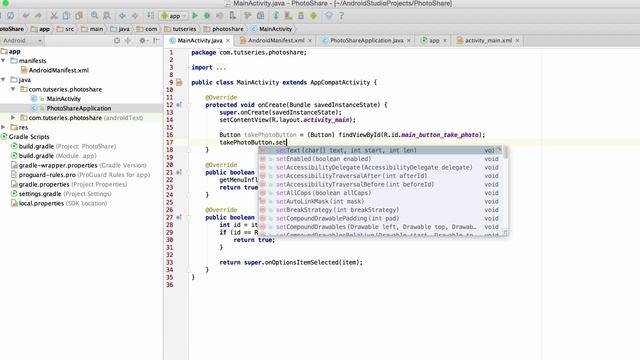Viewport: 640px width, 360px height.
Task: Choose setBreakStrategy completion suggestion
Action: [x=380, y=210]
